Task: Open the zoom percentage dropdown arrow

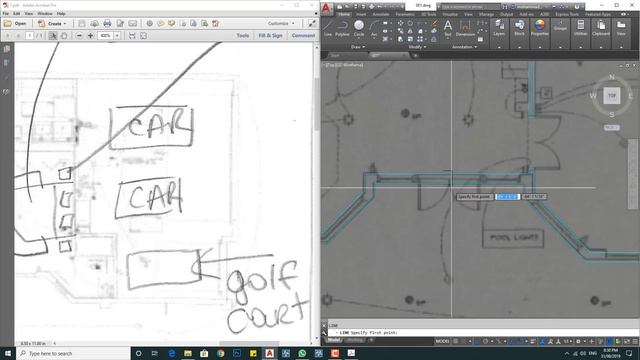Action: 117,36
